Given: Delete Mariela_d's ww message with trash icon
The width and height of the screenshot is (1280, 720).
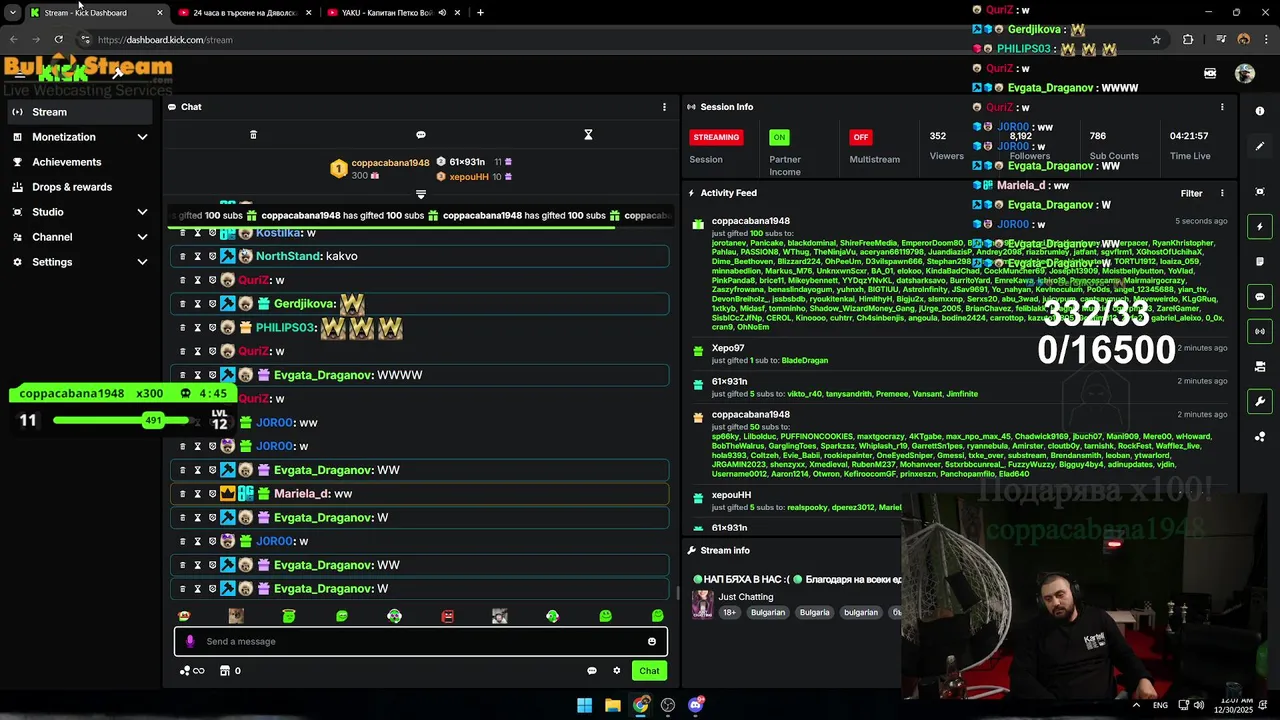Looking at the screenshot, I should click(182, 494).
